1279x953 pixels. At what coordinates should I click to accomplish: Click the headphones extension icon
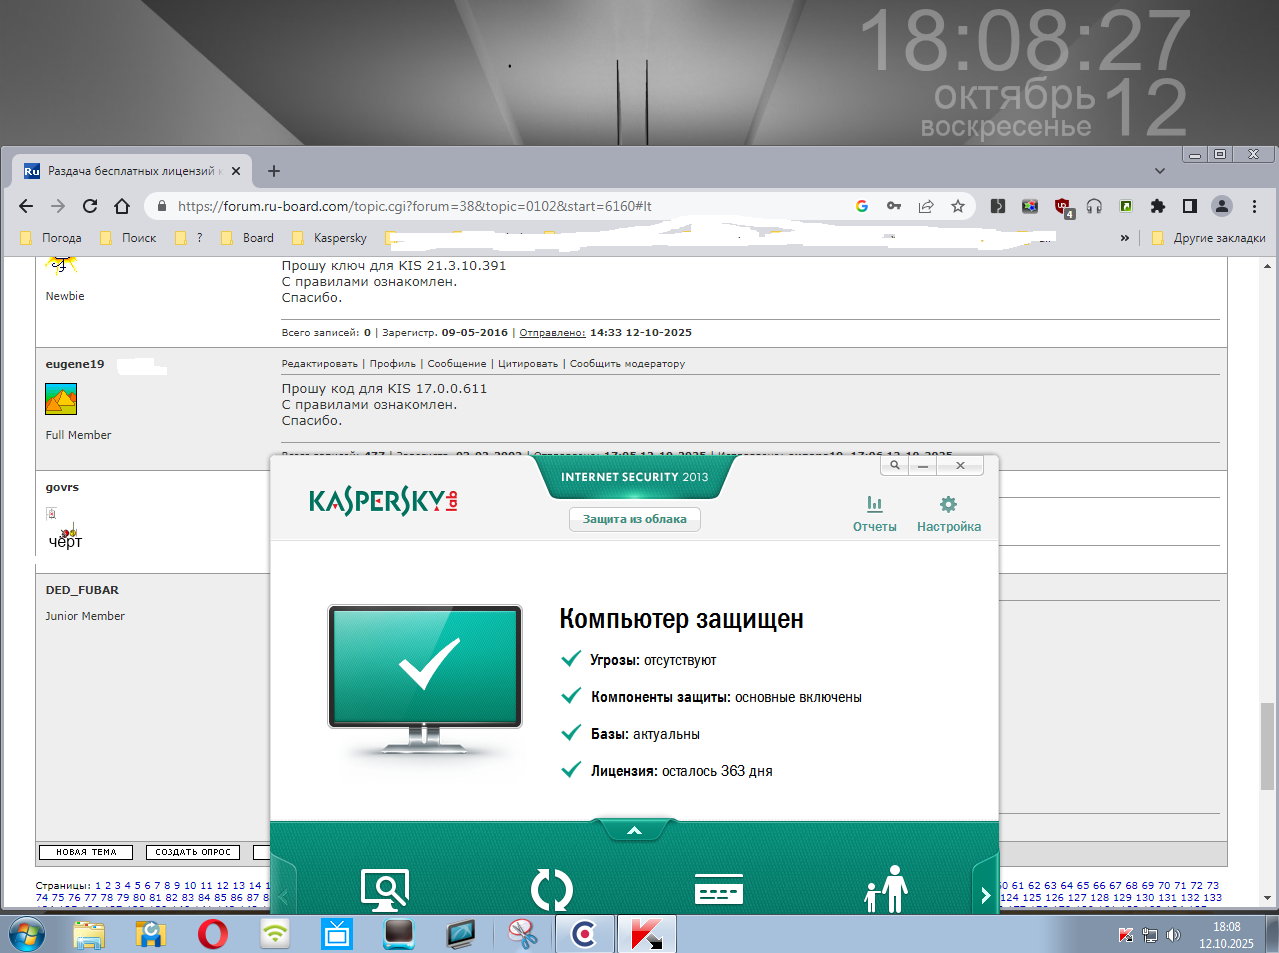coord(1094,206)
